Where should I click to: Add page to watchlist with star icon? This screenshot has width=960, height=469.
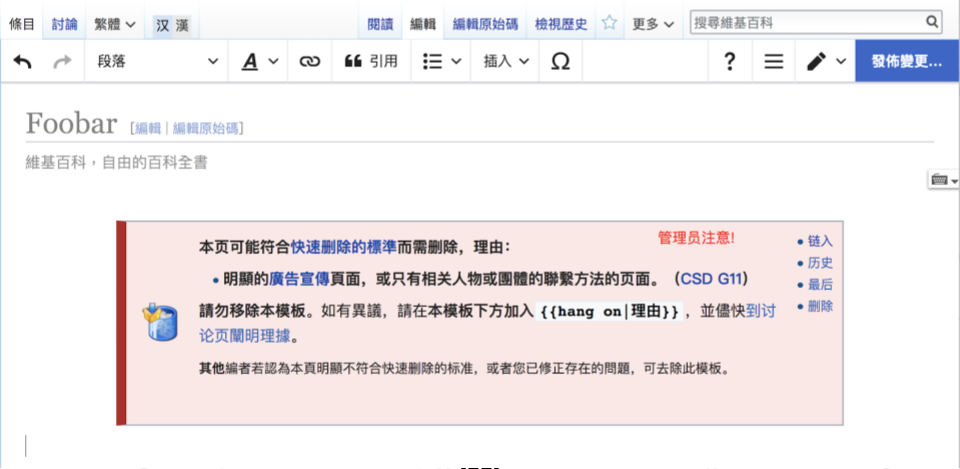pyautogui.click(x=609, y=24)
